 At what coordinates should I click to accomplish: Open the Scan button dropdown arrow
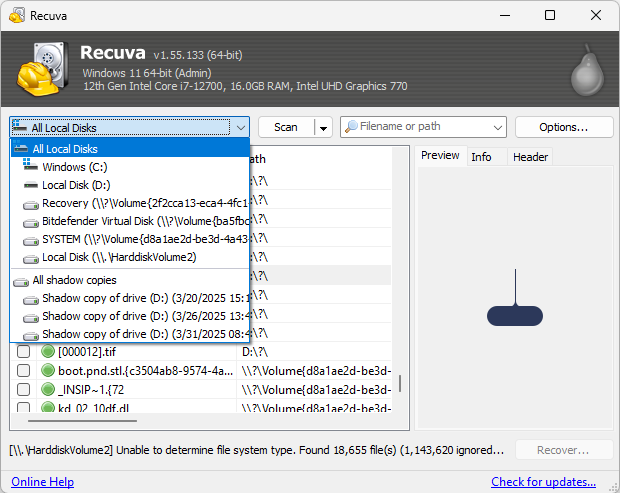[x=323, y=128]
